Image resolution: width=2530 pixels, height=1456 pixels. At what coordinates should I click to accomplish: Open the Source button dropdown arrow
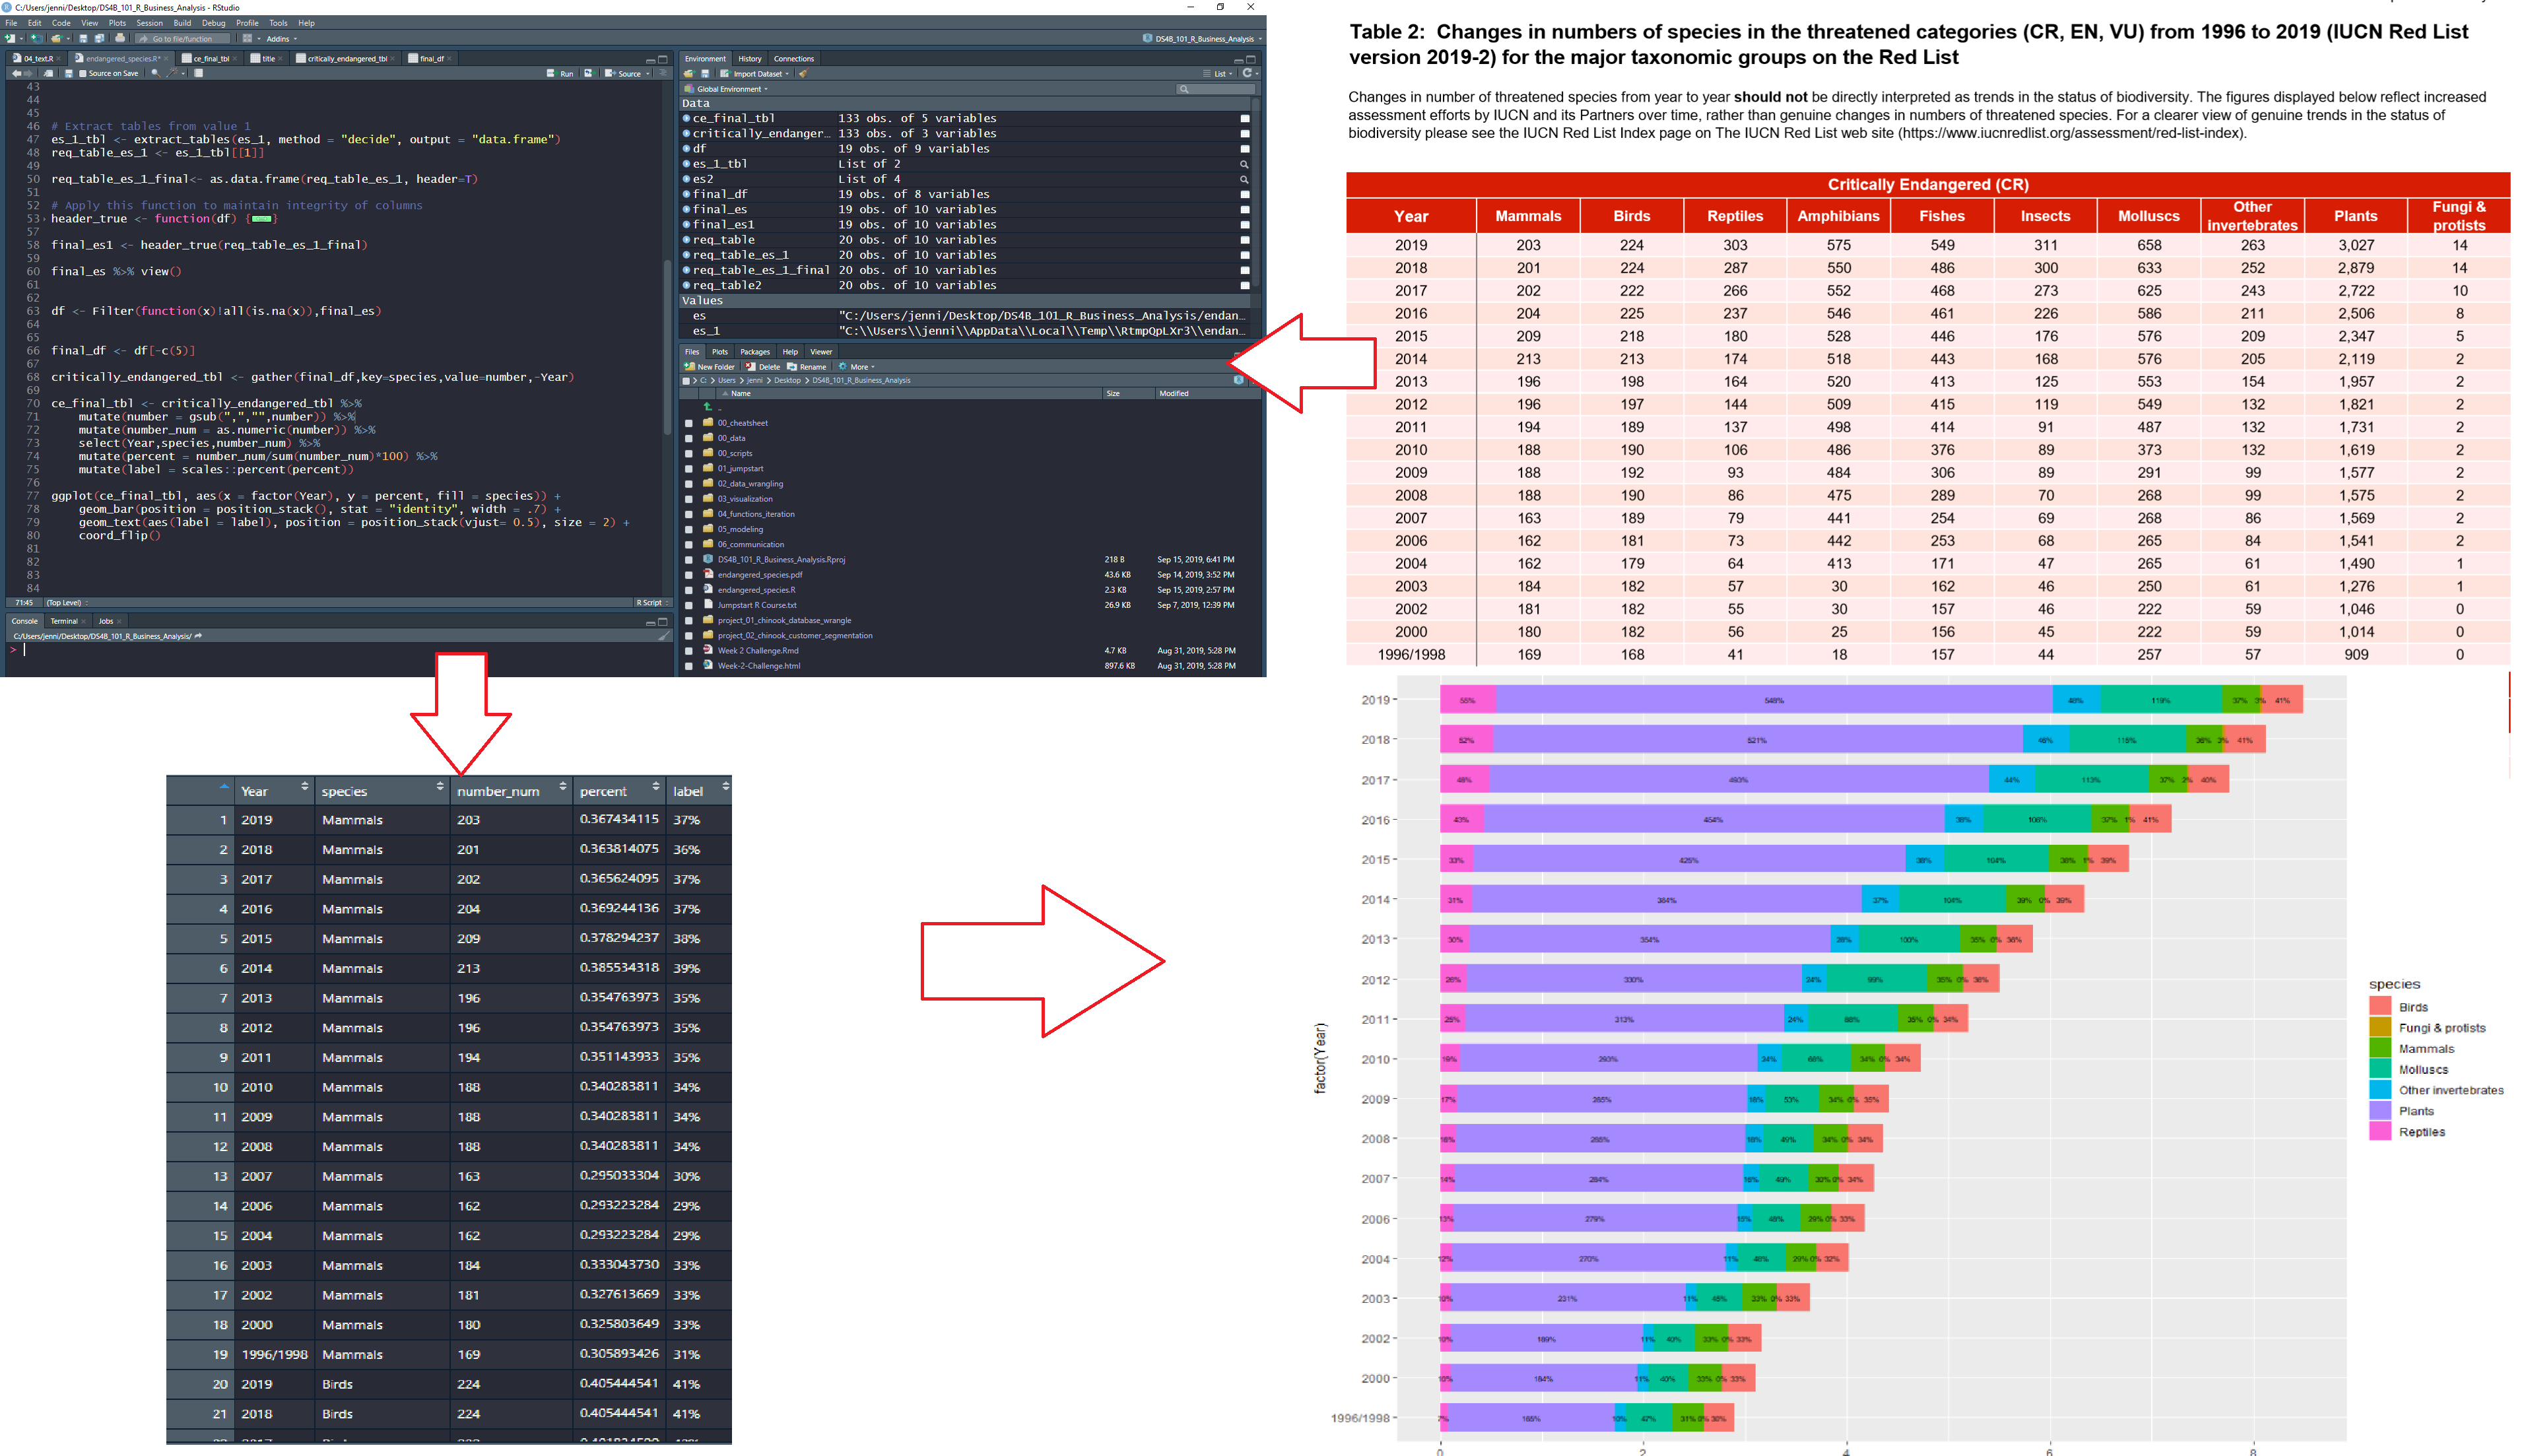648,73
